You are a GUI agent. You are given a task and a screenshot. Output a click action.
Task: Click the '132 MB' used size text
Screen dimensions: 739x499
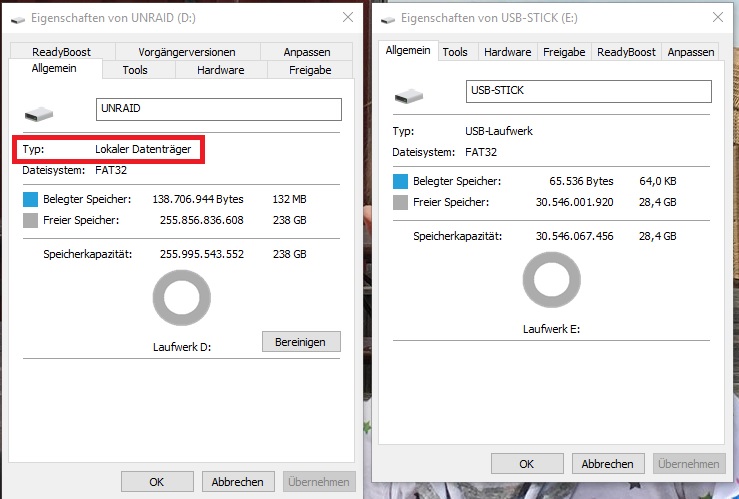click(x=289, y=199)
